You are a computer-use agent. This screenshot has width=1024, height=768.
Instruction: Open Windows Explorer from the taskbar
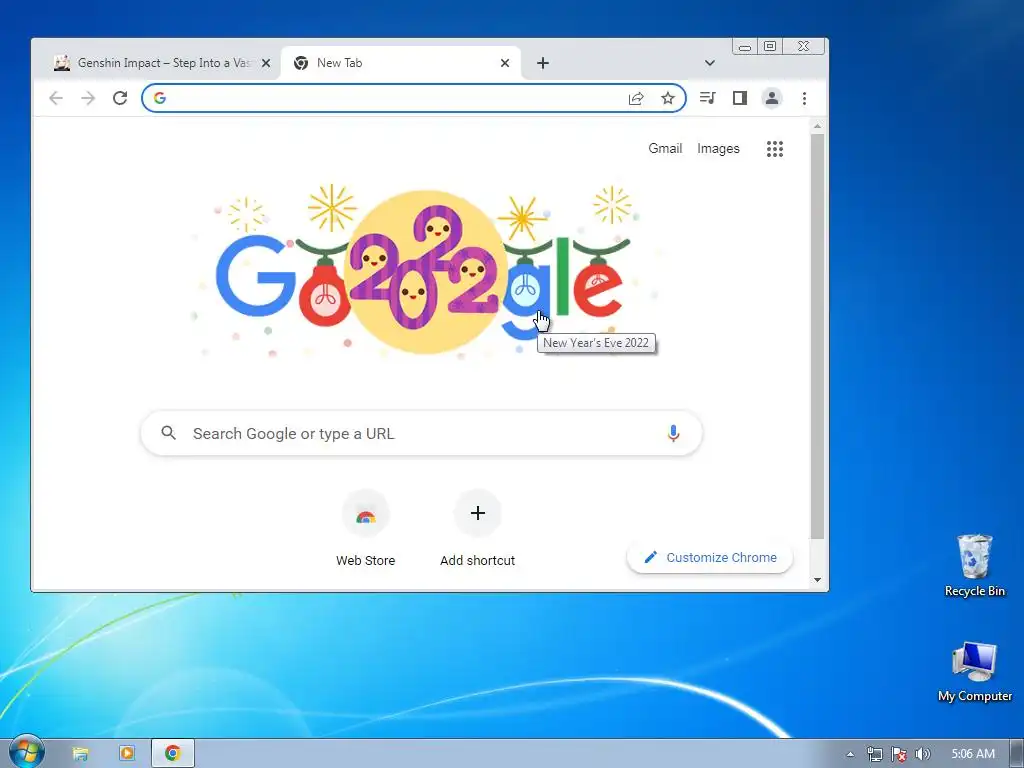80,754
